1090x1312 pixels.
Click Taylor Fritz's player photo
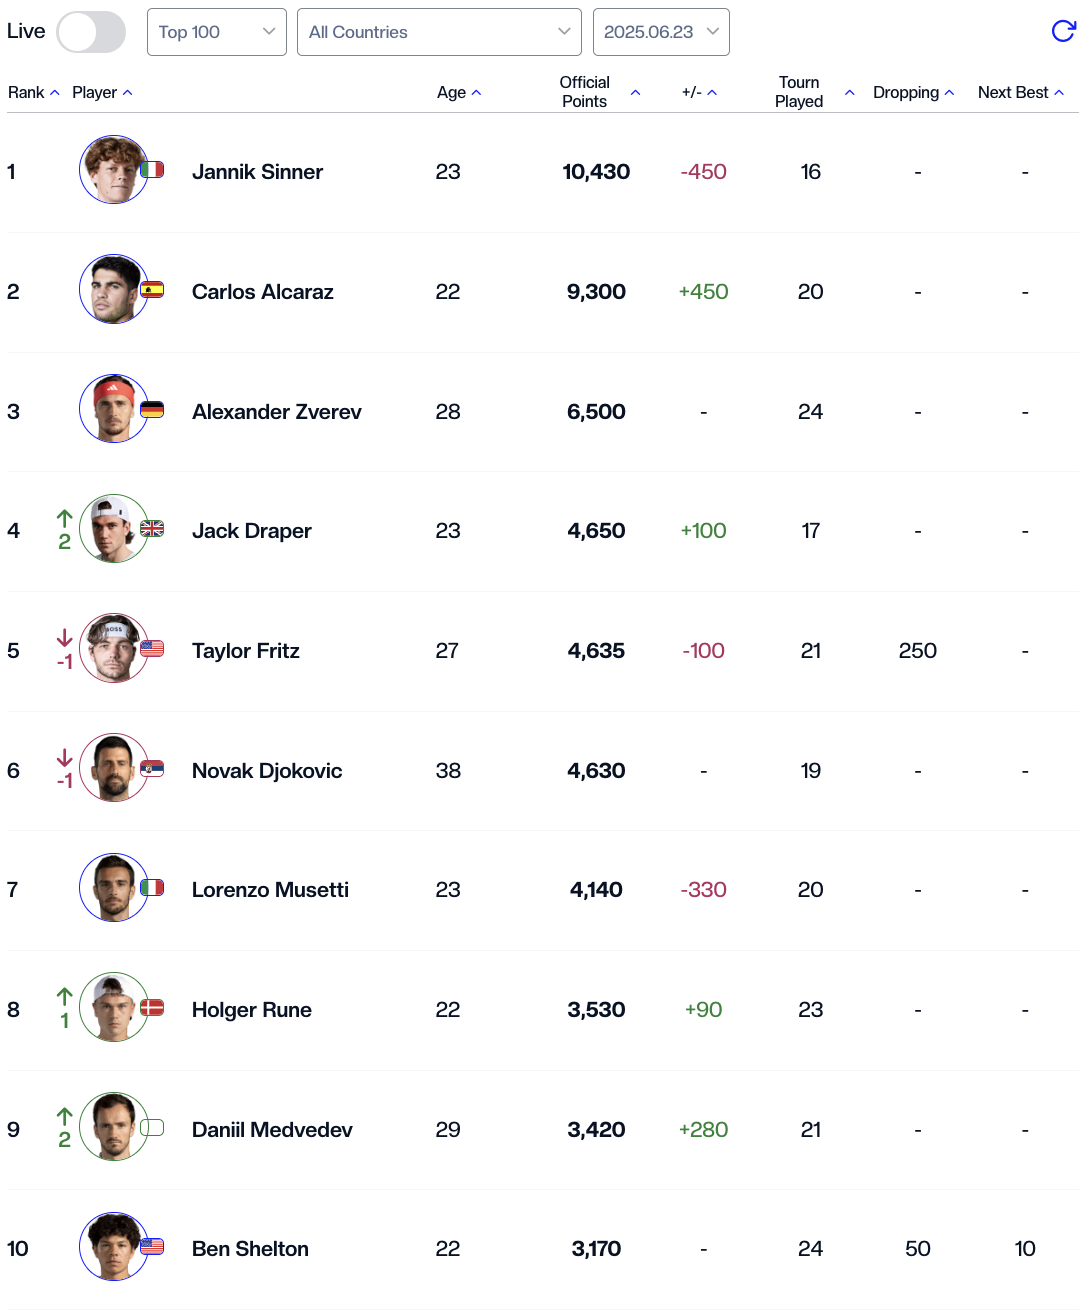coord(114,648)
